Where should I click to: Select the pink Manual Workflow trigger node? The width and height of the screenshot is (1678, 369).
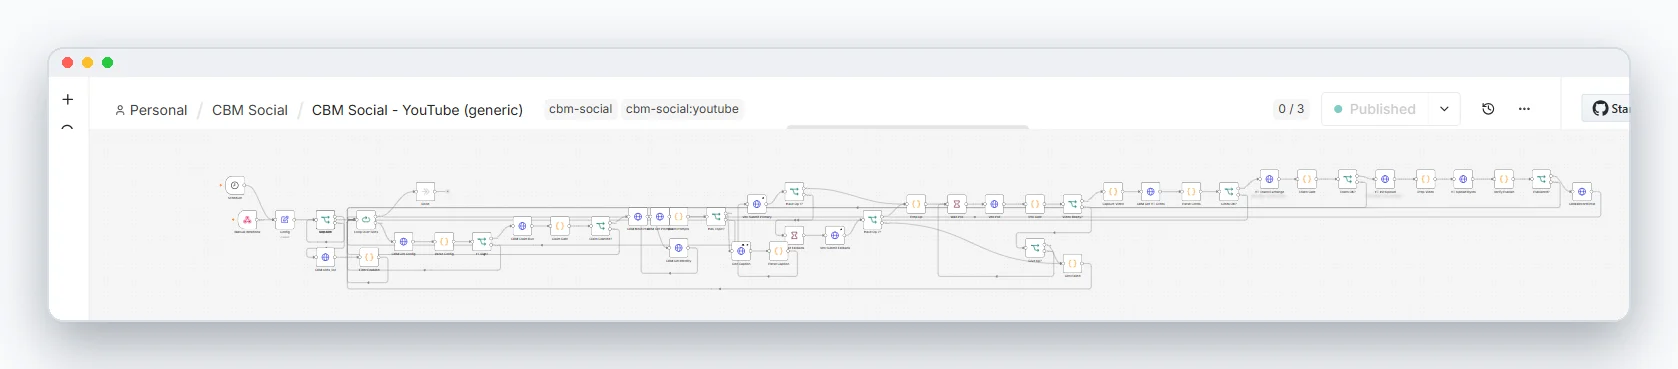pos(247,219)
